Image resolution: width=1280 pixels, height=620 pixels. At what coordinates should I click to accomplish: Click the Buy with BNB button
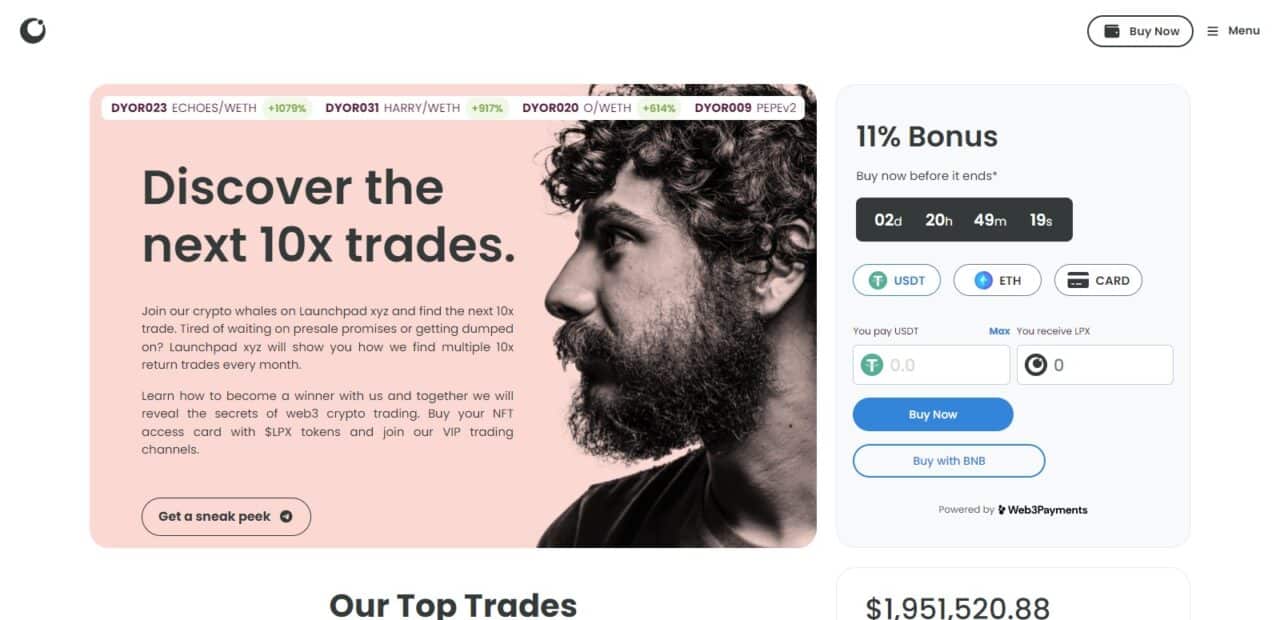tap(949, 461)
